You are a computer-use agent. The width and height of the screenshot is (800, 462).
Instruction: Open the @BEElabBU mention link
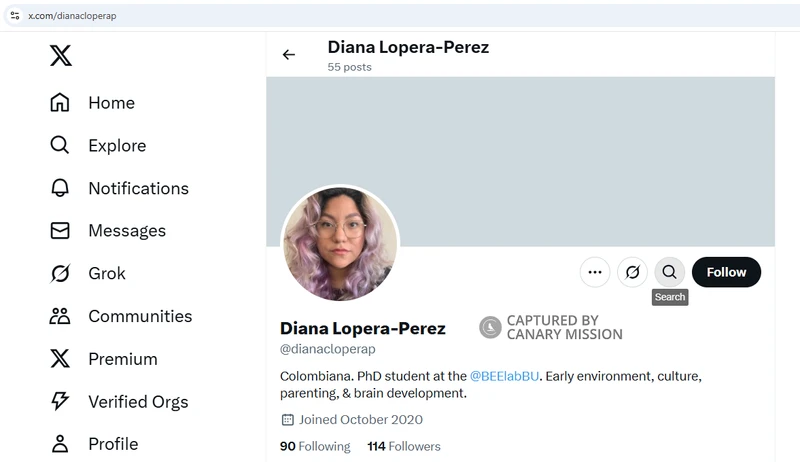(x=504, y=376)
